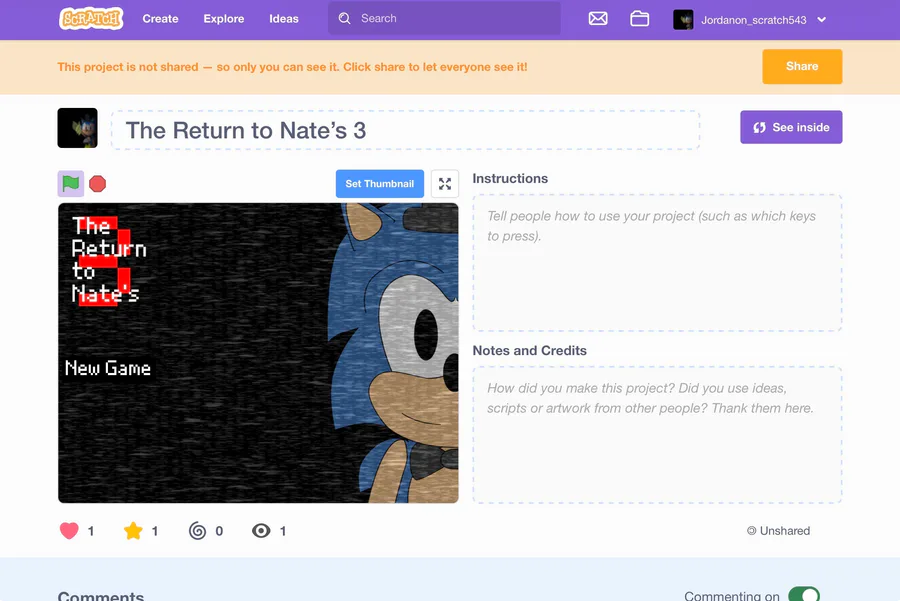Open Jordanon_scratch543 account menu
900x601 pixels.
click(x=750, y=20)
